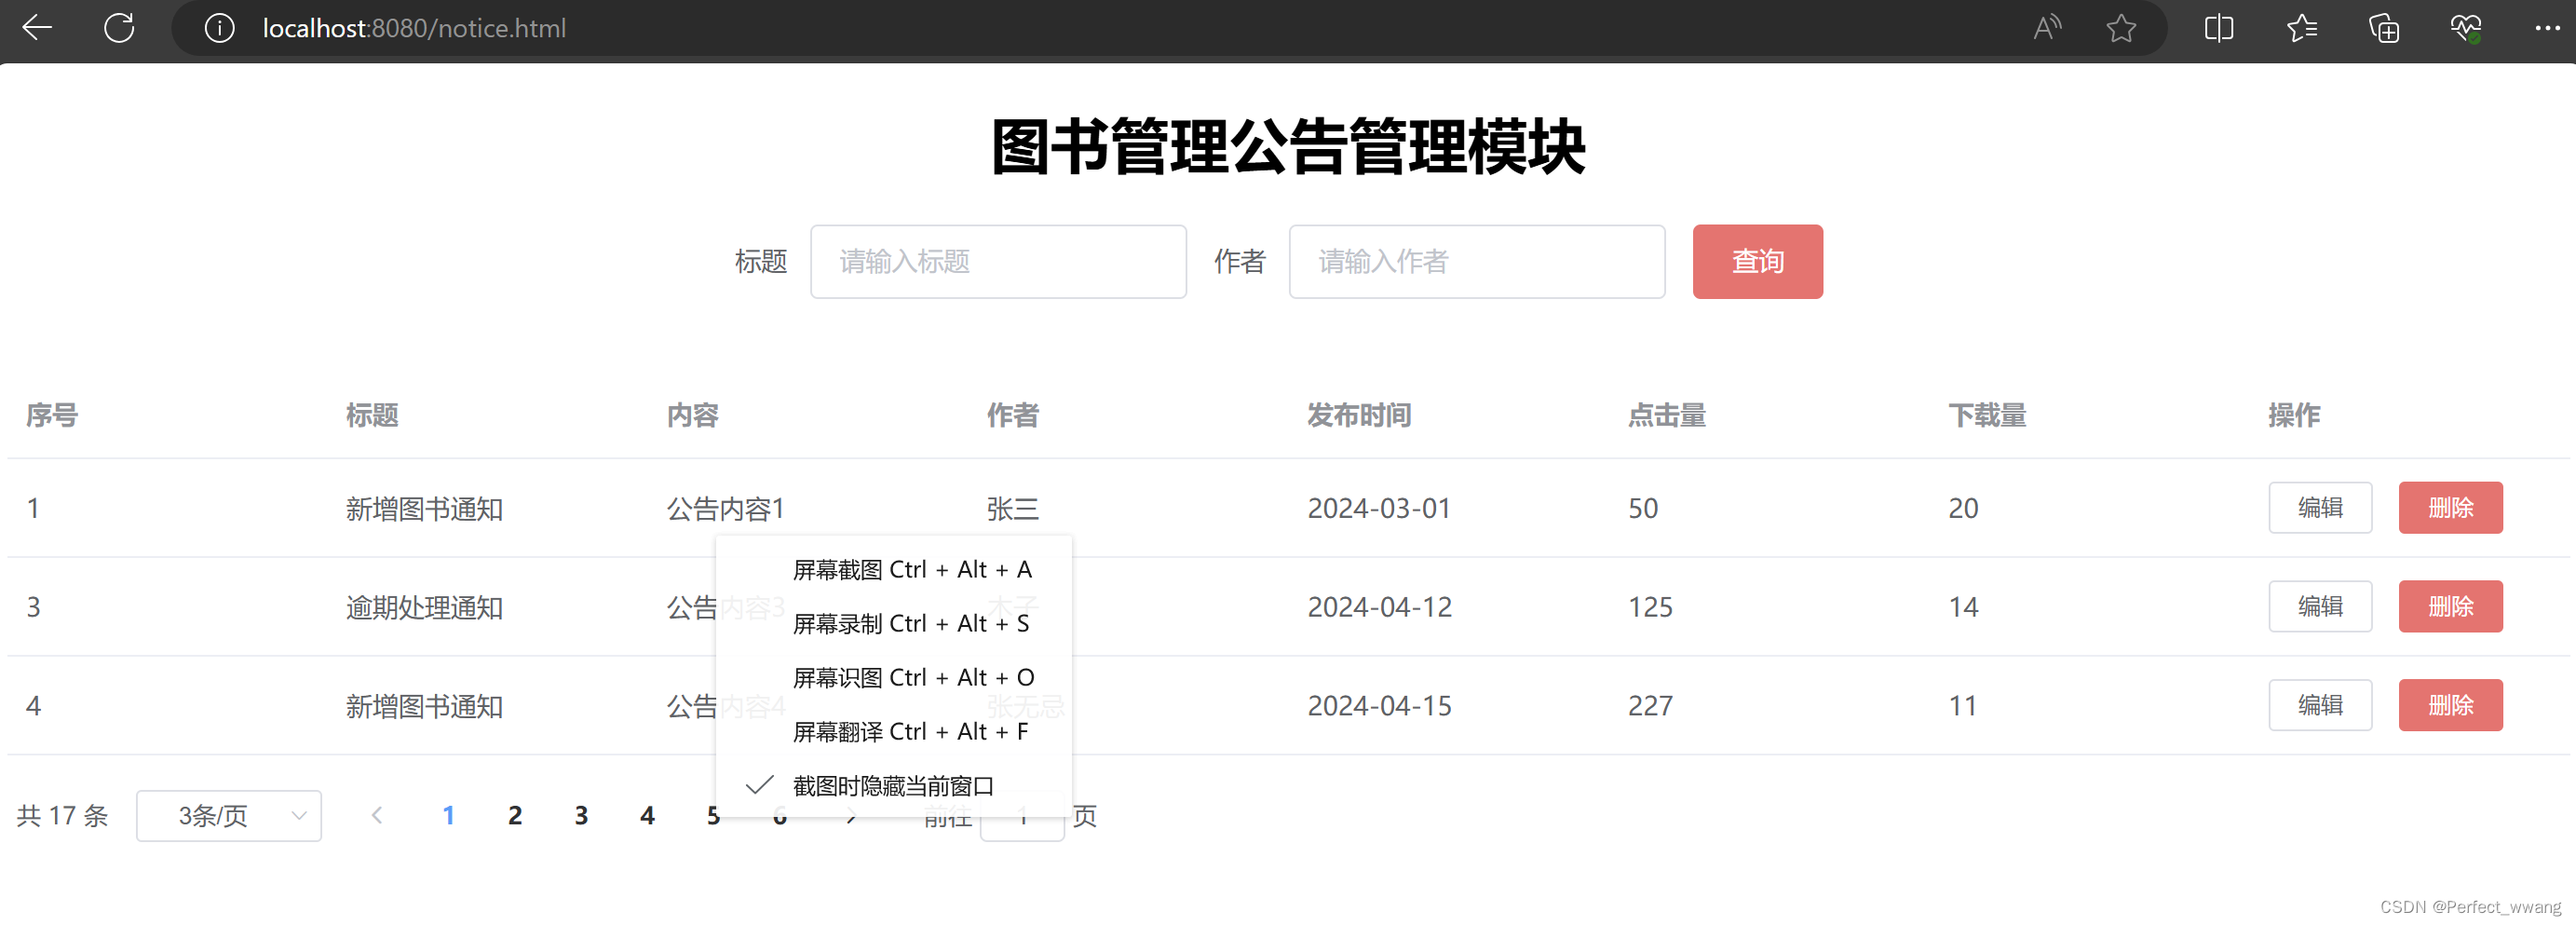
Task: Open browser essentials heart icon
Action: pos(2466,28)
